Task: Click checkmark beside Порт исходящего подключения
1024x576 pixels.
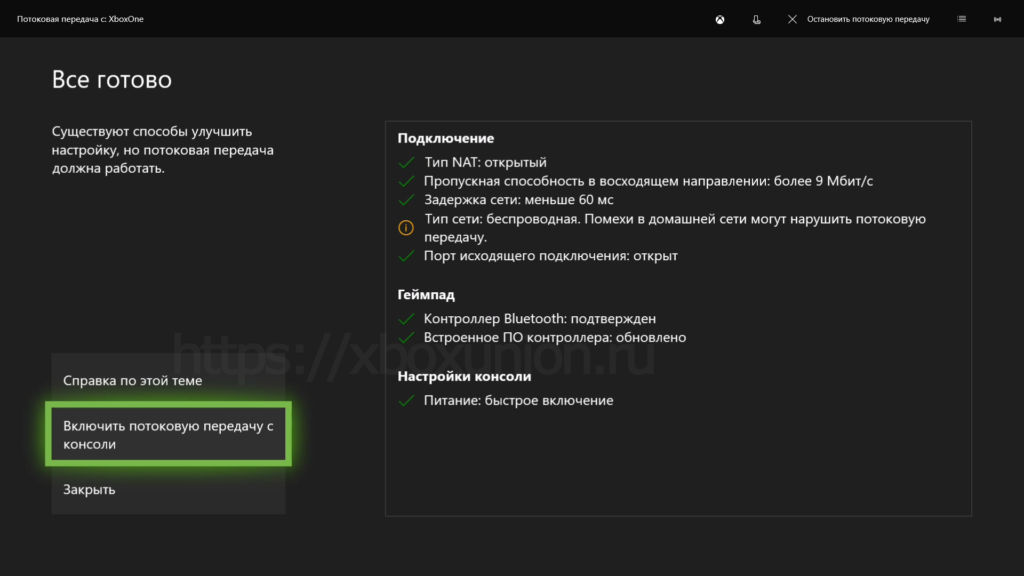Action: coord(406,256)
